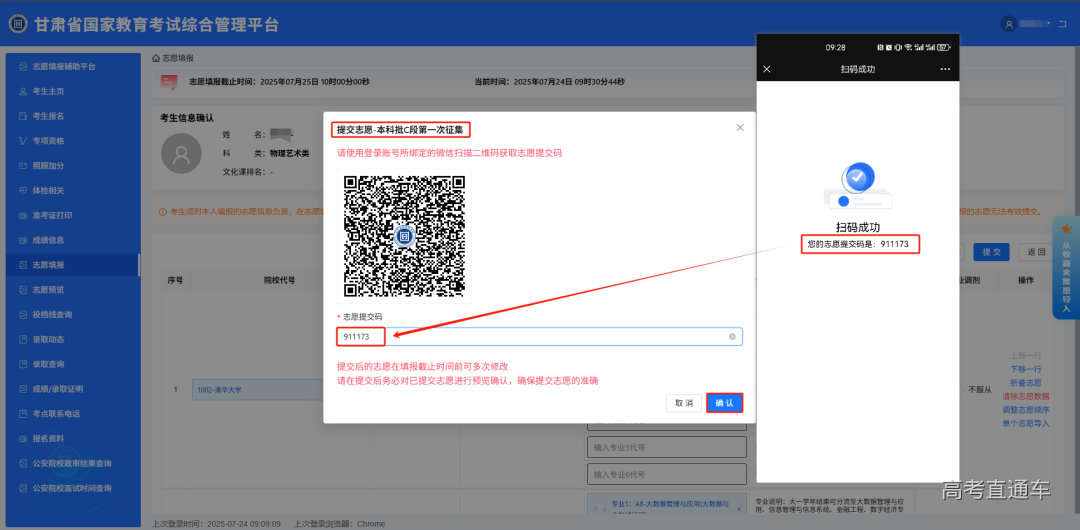Click the 照顾加分 sidebar icon
Viewport: 1080px width, 530px height.
coord(24,166)
